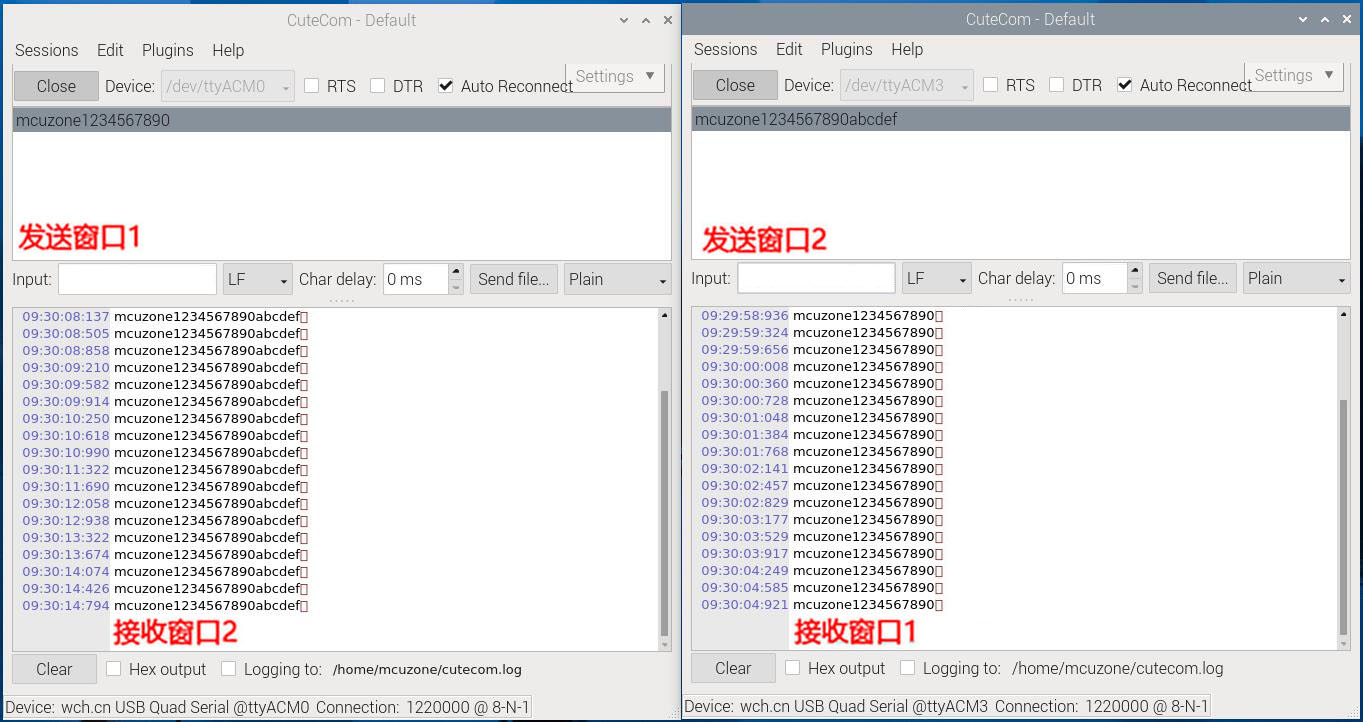Disable Auto Reconnect in right window

(x=1125, y=85)
